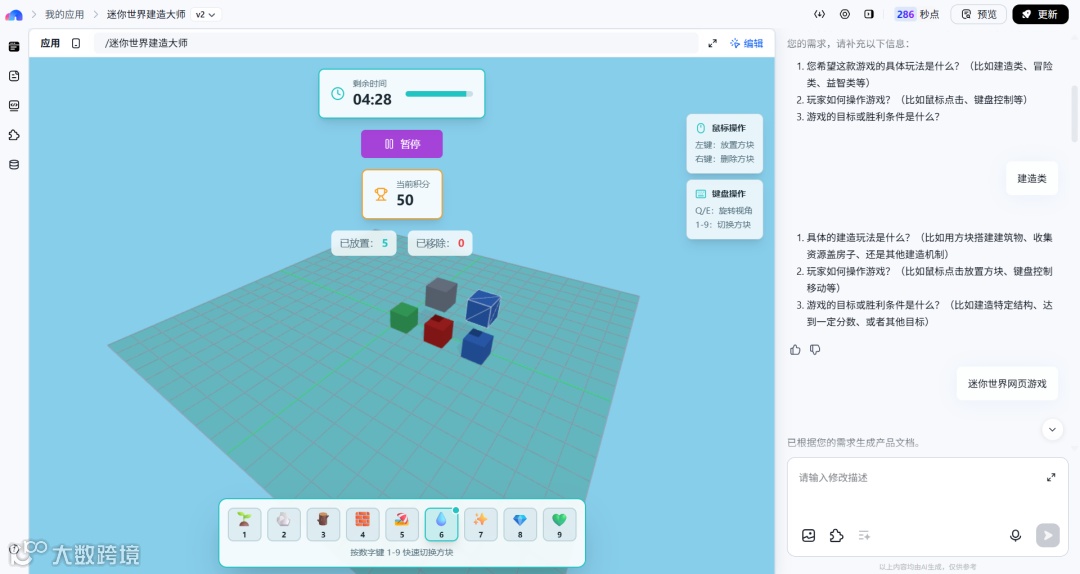Click the /迷你世界建造大师 path field
Image resolution: width=1080 pixels, height=574 pixels.
point(395,43)
